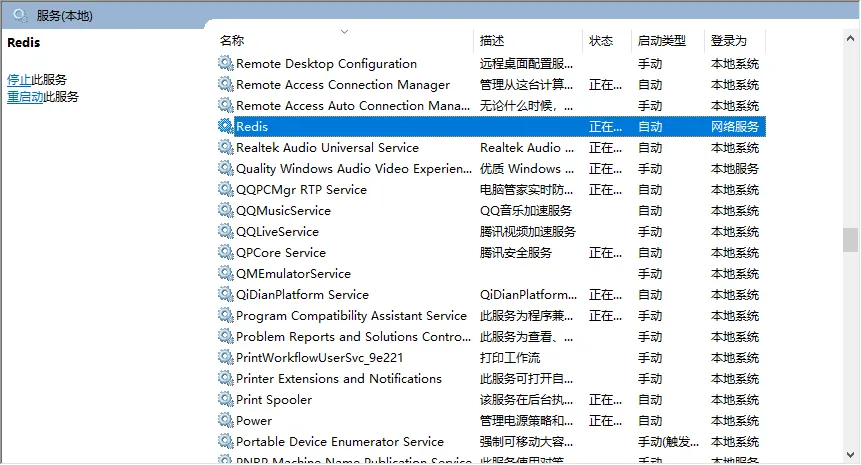
Task: Click 重启动 link to restart Redis
Action: pyautogui.click(x=25, y=97)
